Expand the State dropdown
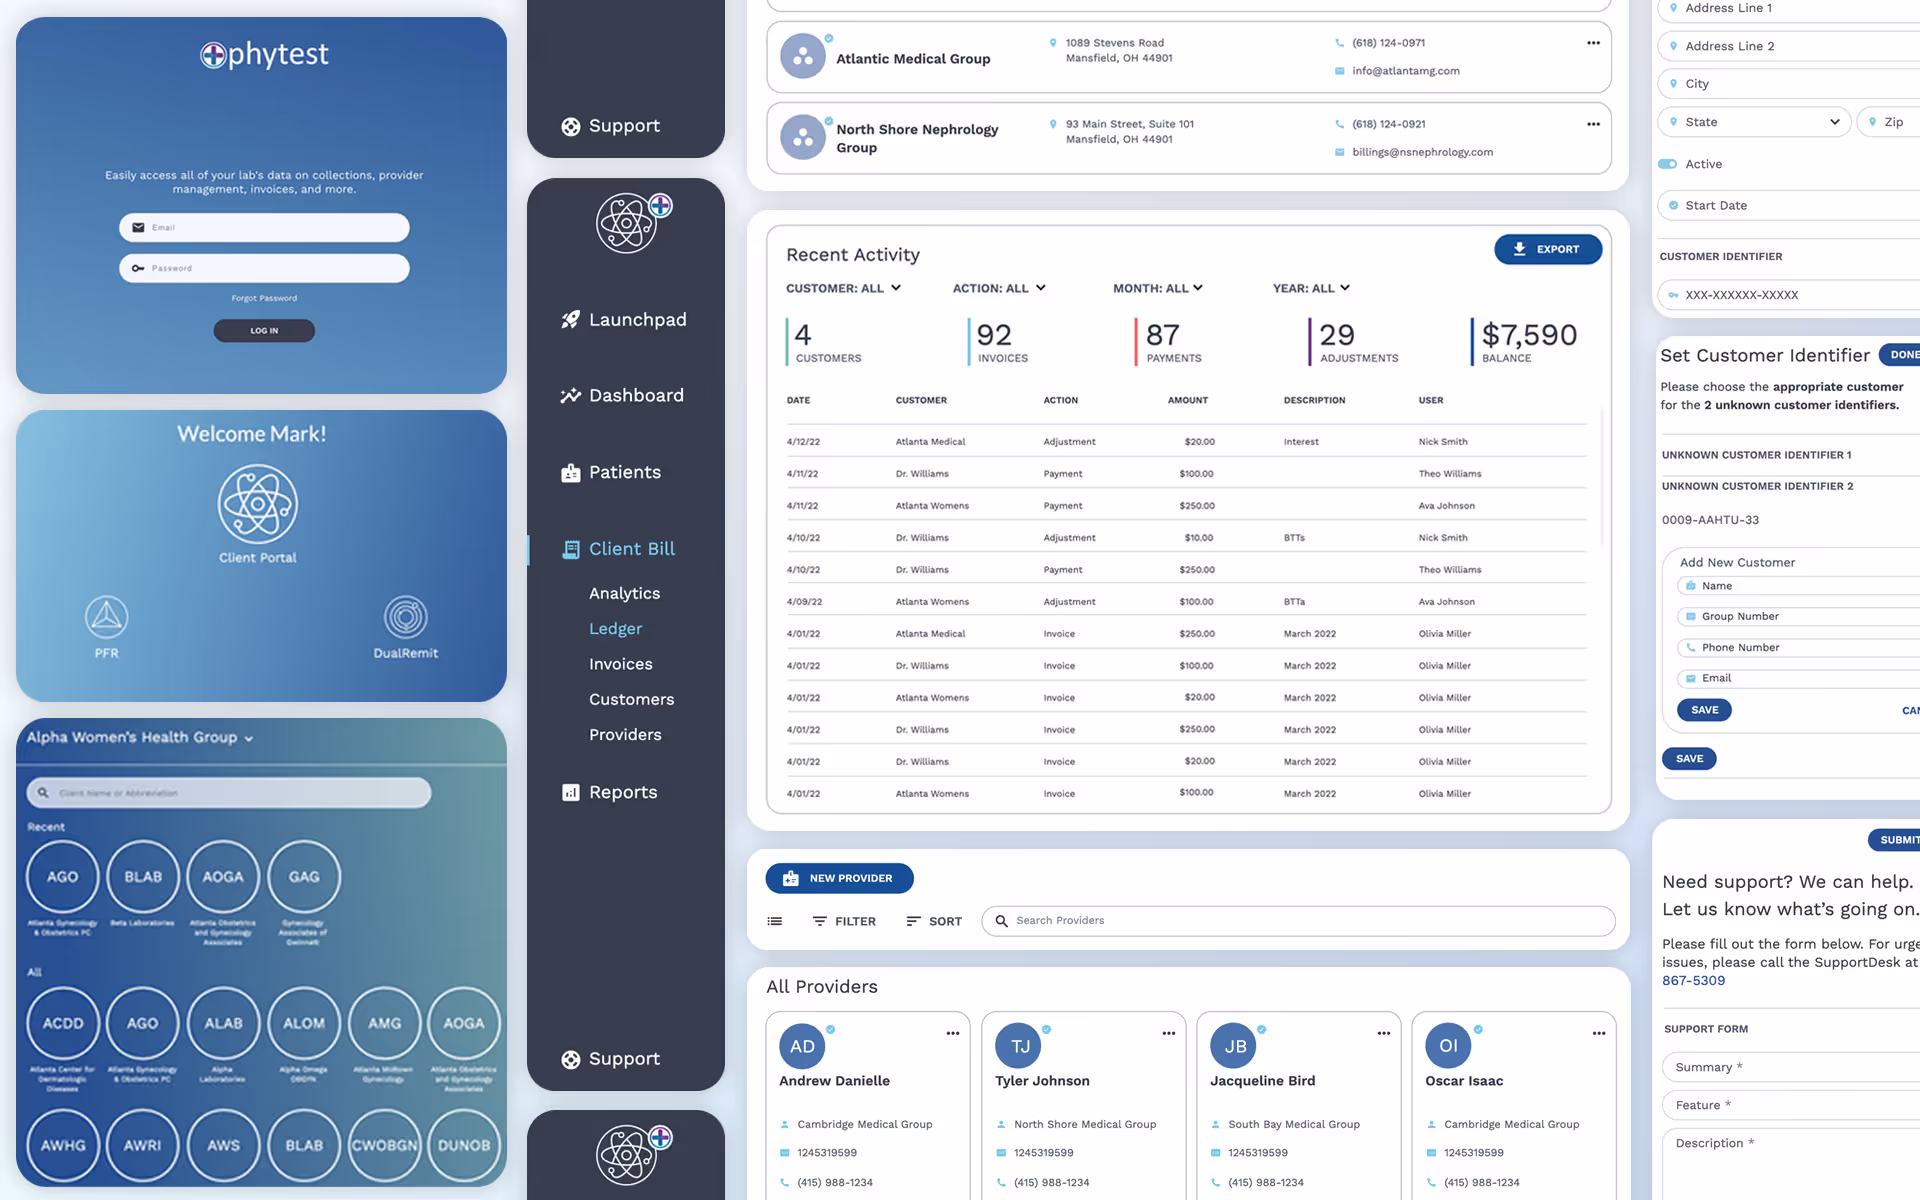 1757,122
